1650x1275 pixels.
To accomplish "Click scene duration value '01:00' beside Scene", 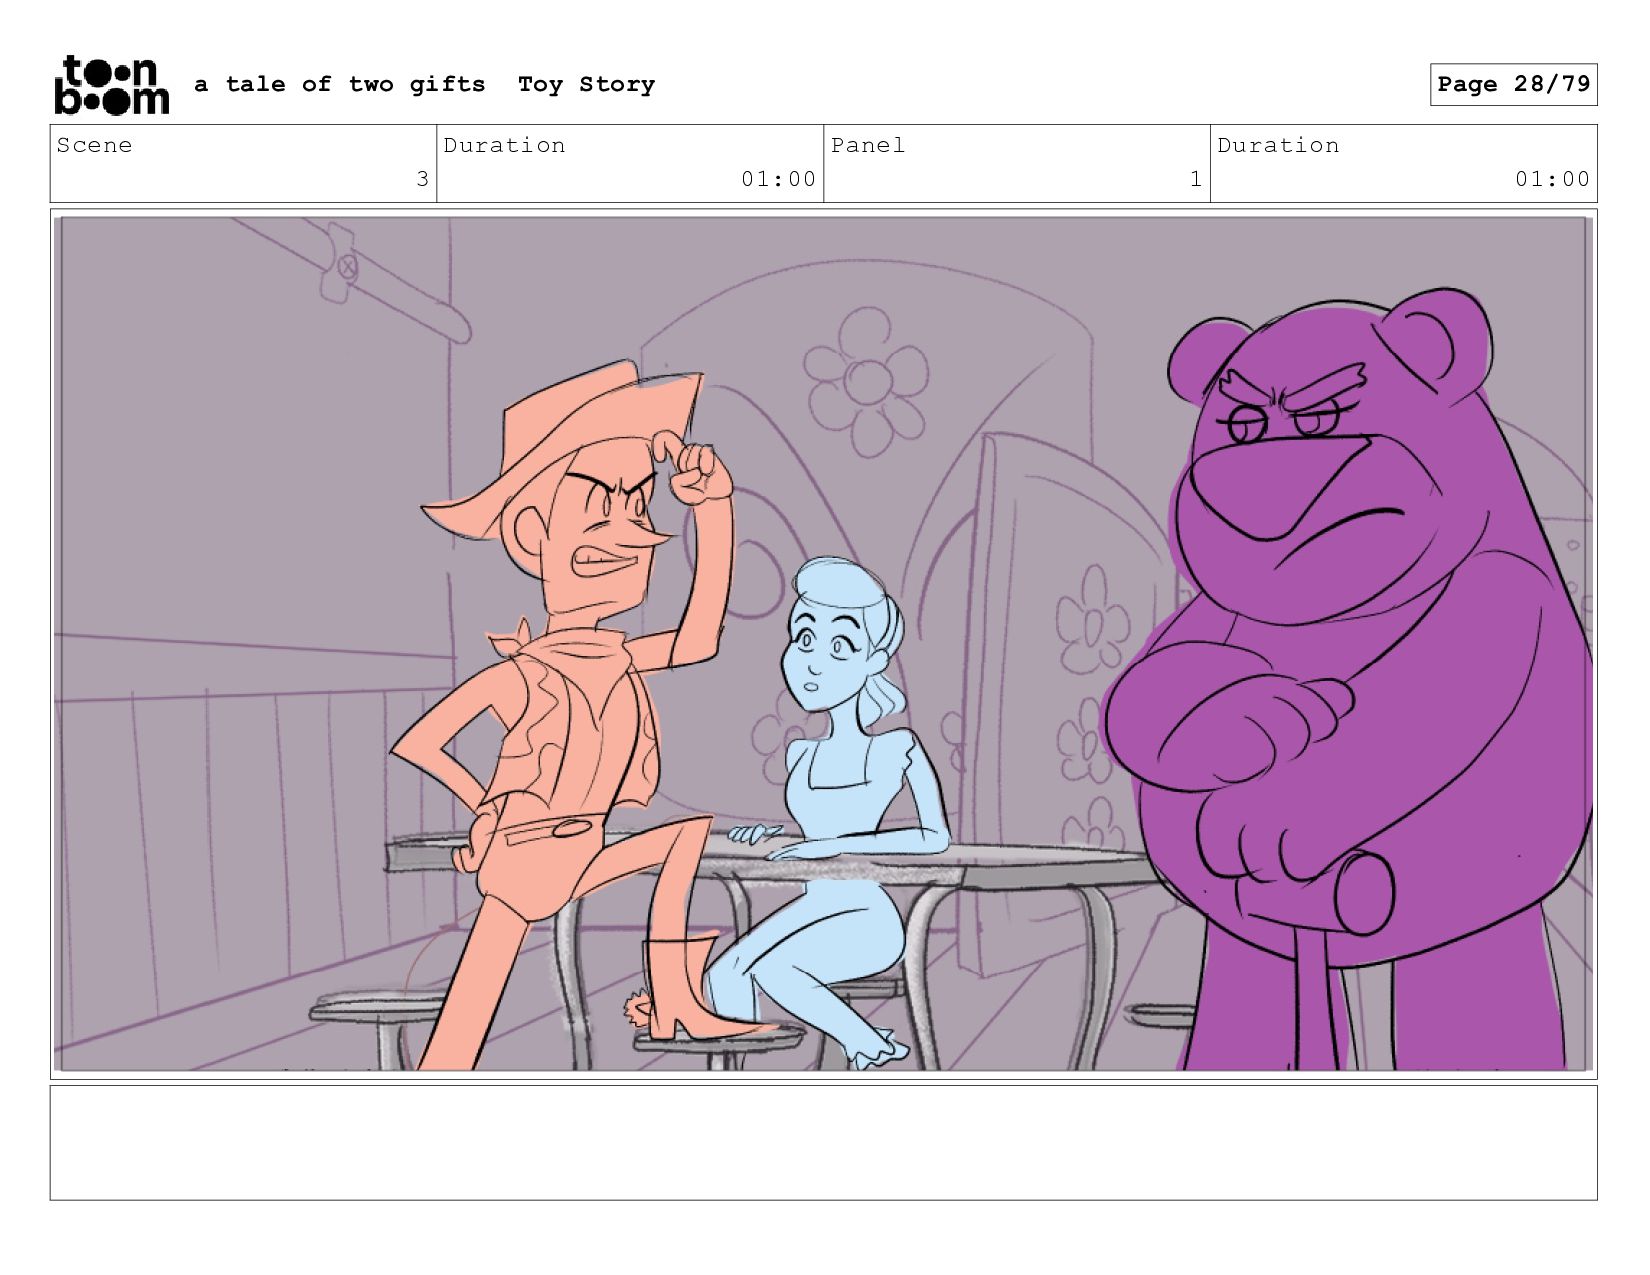I will 778,179.
